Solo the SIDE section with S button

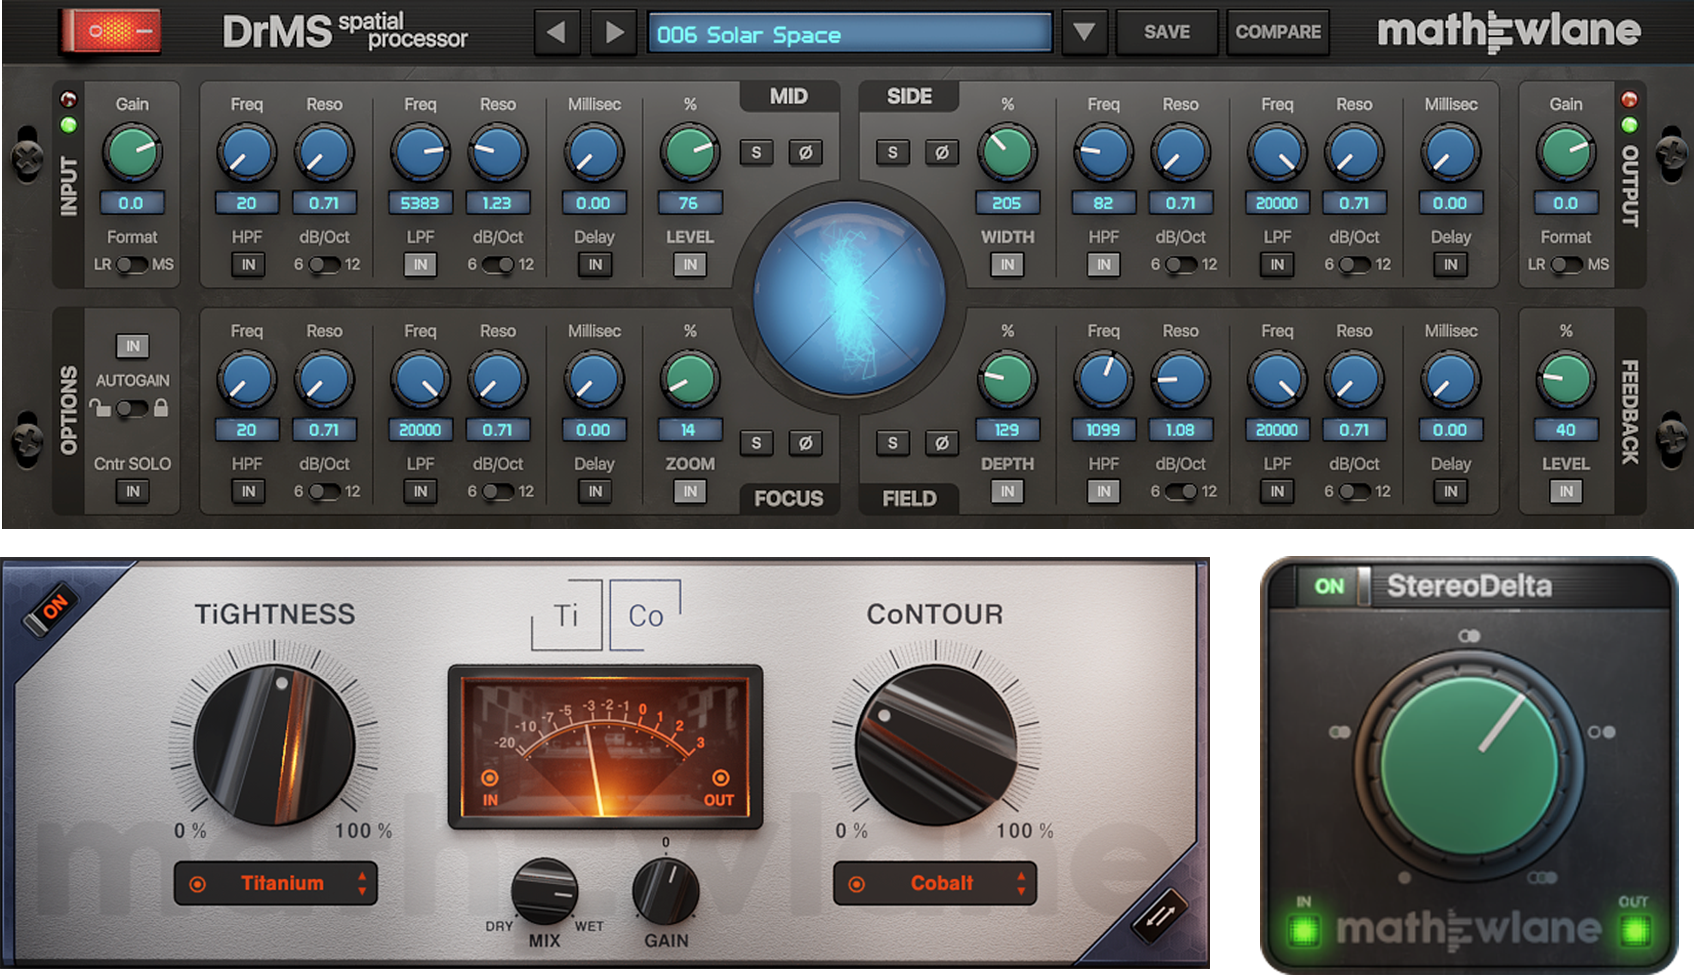tap(893, 152)
